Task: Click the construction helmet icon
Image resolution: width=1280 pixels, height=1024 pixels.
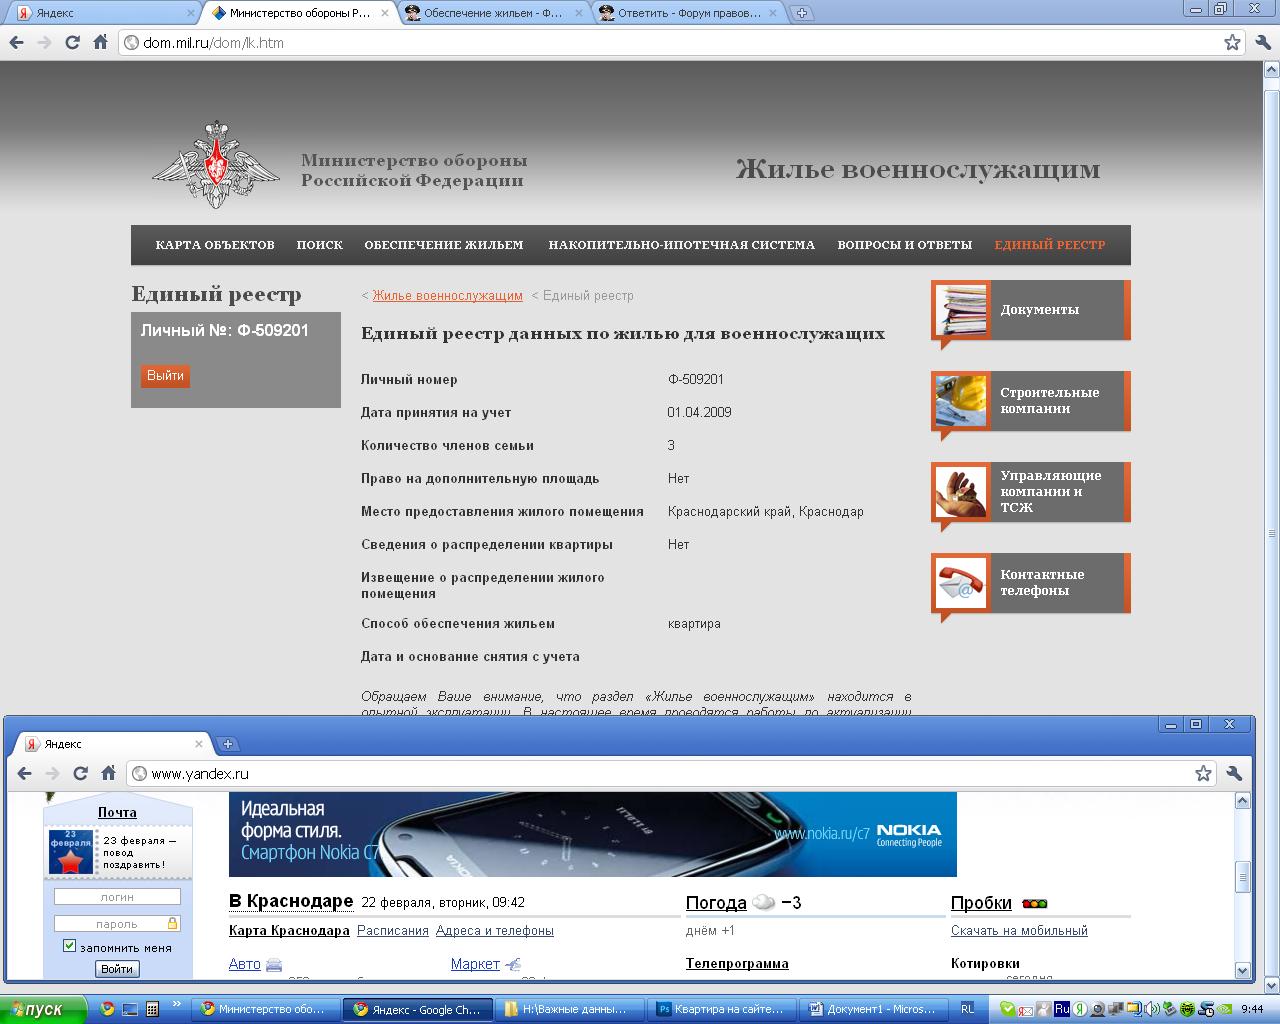Action: pos(961,401)
